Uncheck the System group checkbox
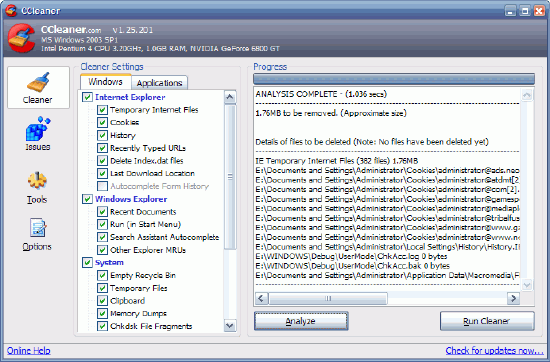Image resolution: width=550 pixels, height=362 pixels. tap(87, 262)
